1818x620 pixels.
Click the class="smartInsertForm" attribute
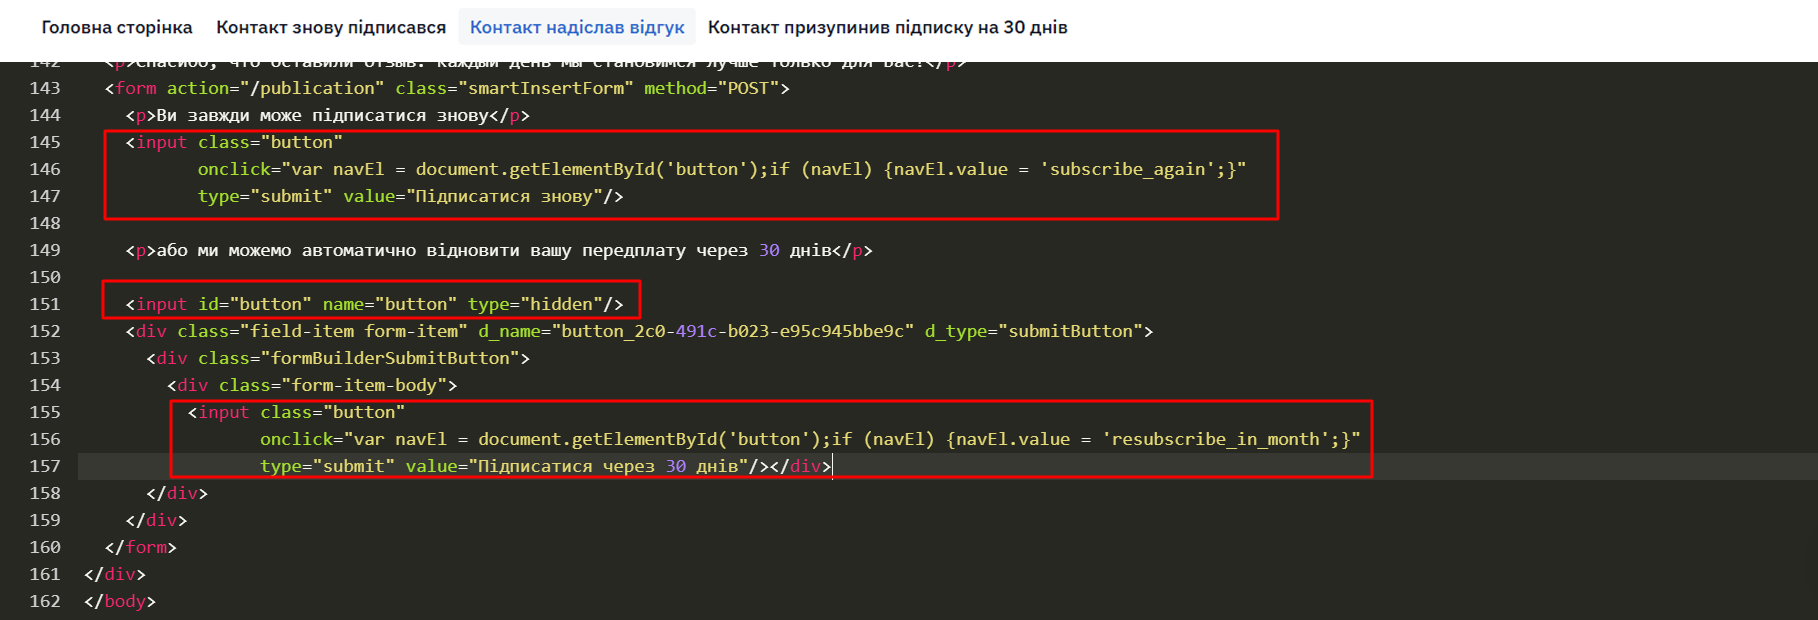(x=514, y=88)
